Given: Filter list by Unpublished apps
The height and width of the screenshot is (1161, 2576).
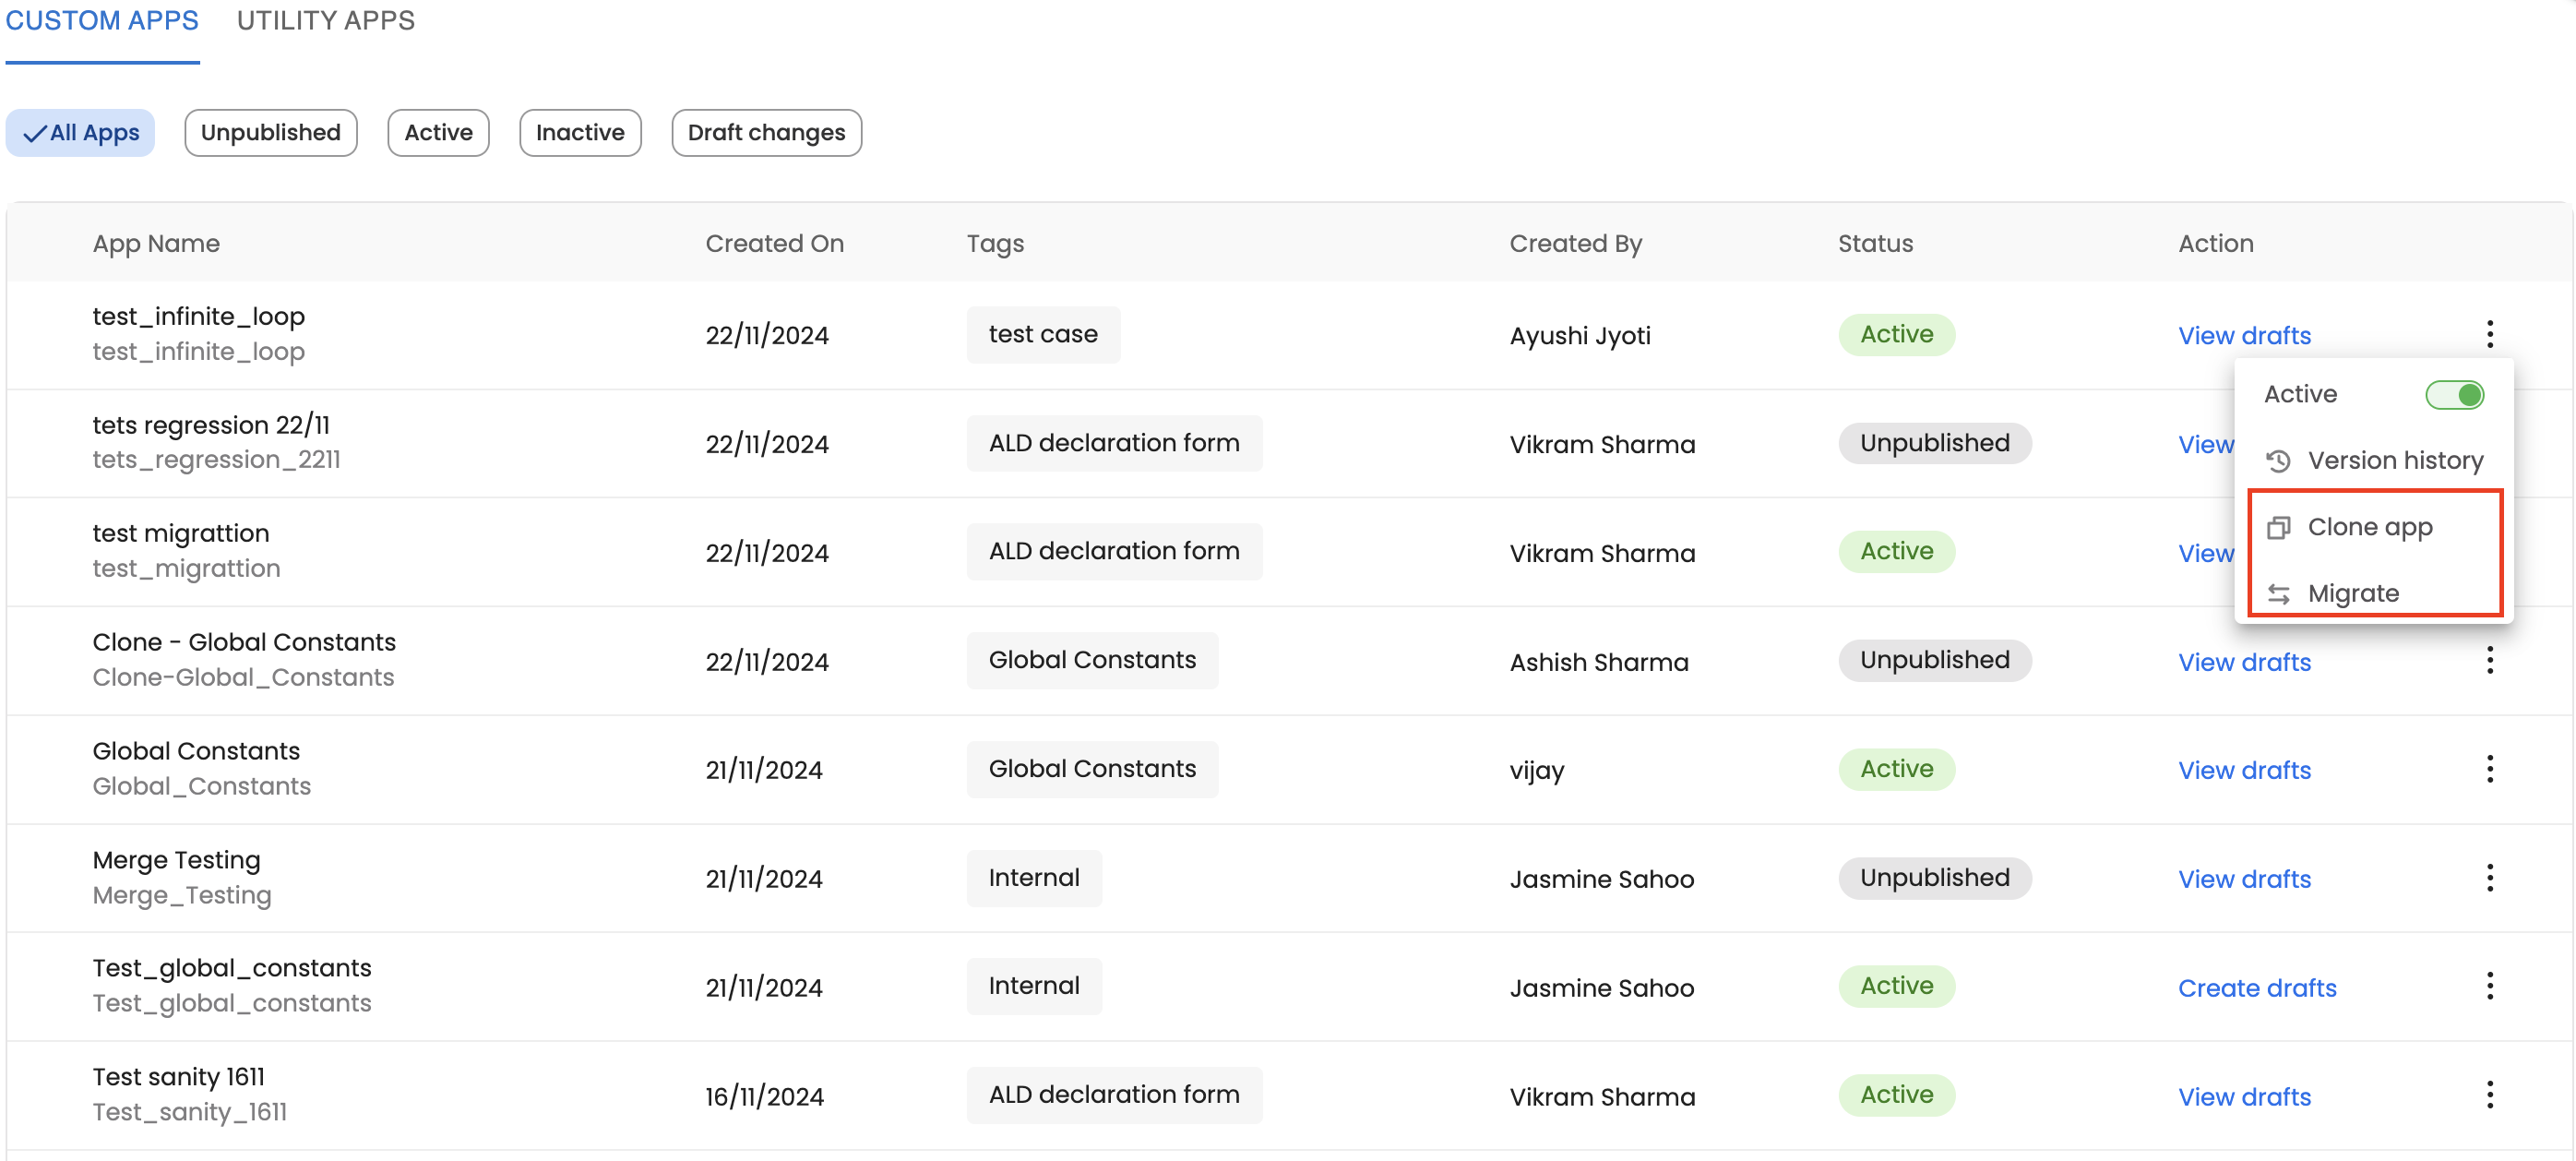Looking at the screenshot, I should [270, 133].
